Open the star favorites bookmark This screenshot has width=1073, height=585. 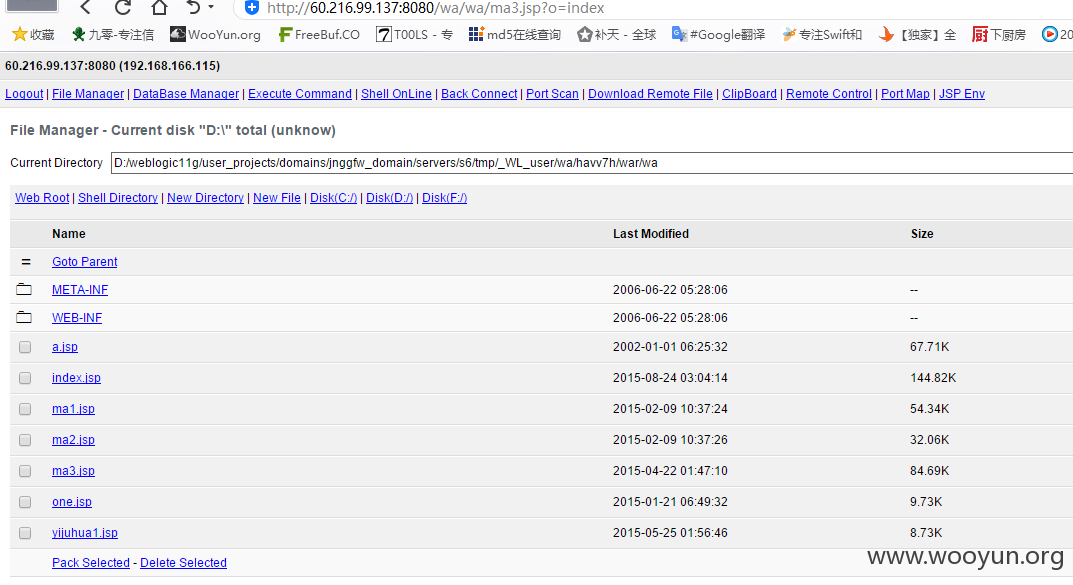33,34
